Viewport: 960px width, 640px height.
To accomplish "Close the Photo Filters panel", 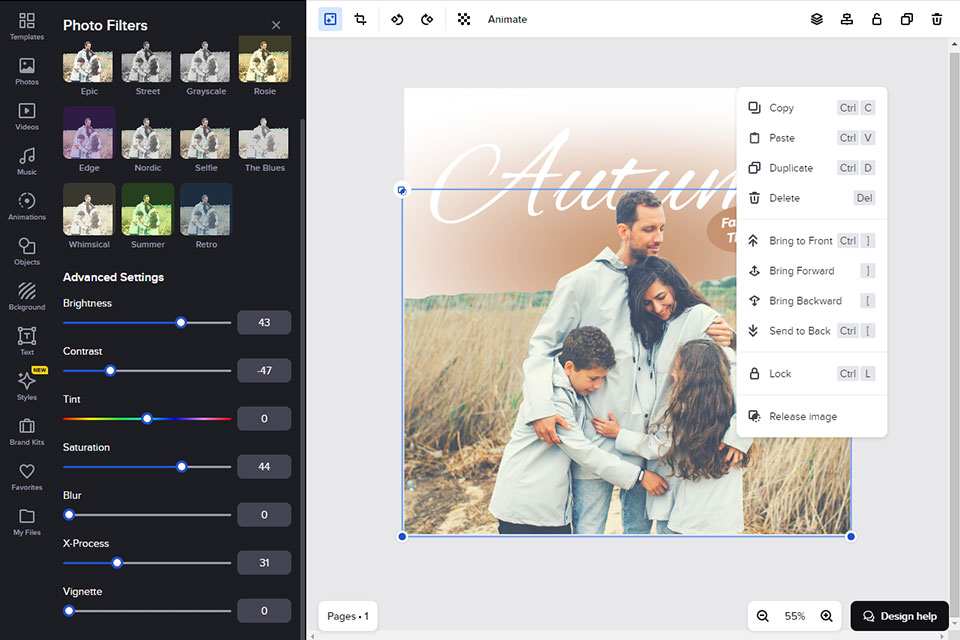I will coord(276,25).
